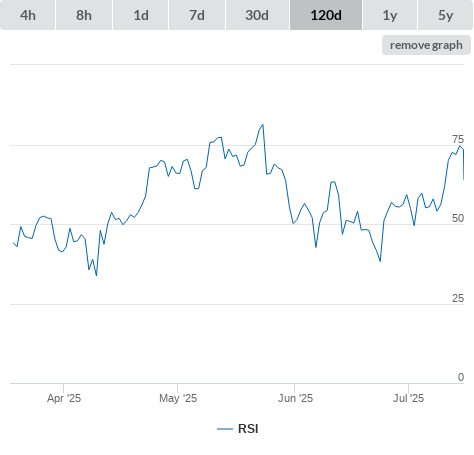Screen dimensions: 474x455
Task: Click the 25 y-axis level label
Action: [x=458, y=298]
